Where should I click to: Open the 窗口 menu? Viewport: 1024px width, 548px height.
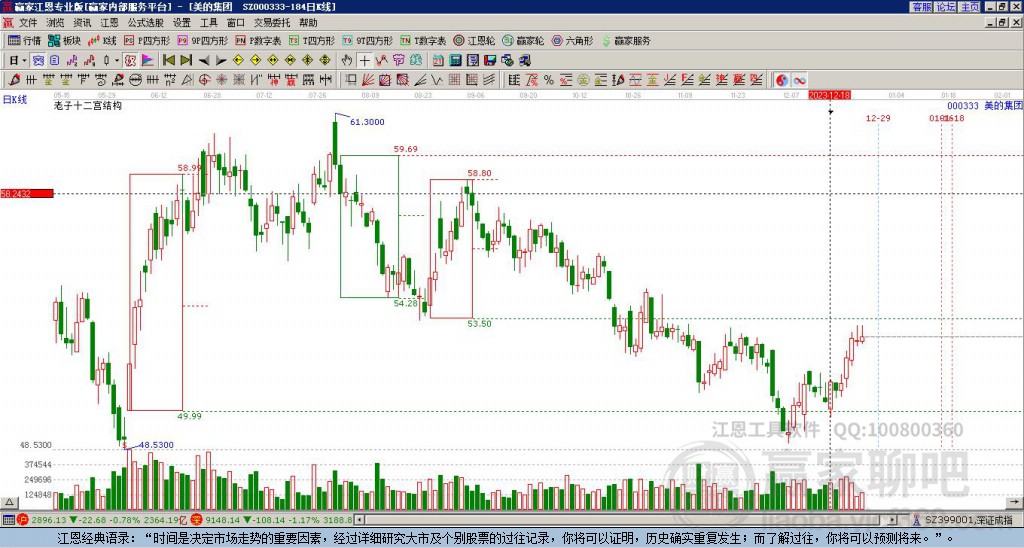point(236,23)
